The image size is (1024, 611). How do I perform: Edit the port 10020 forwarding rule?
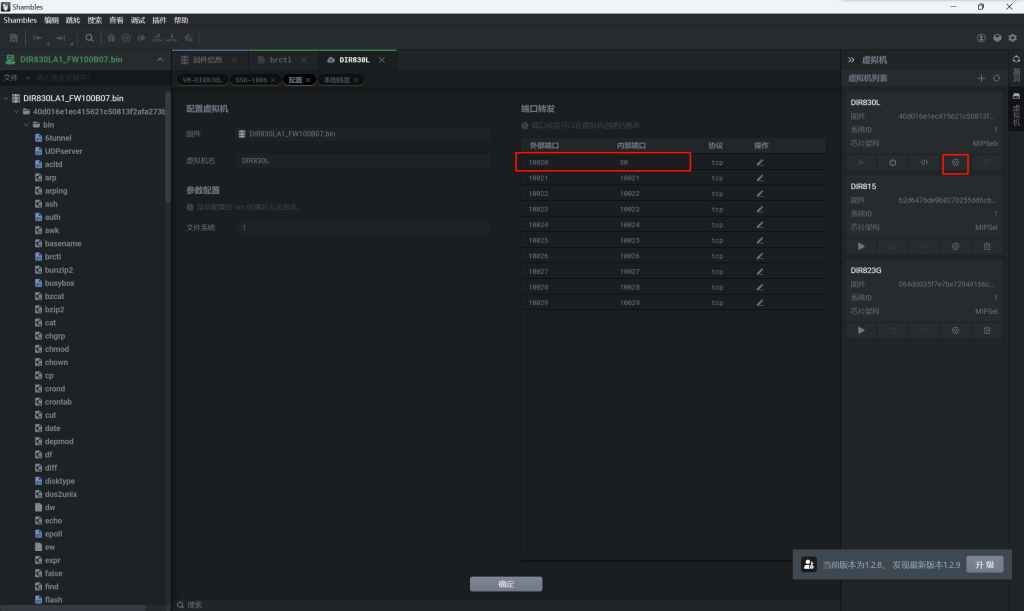(759, 162)
